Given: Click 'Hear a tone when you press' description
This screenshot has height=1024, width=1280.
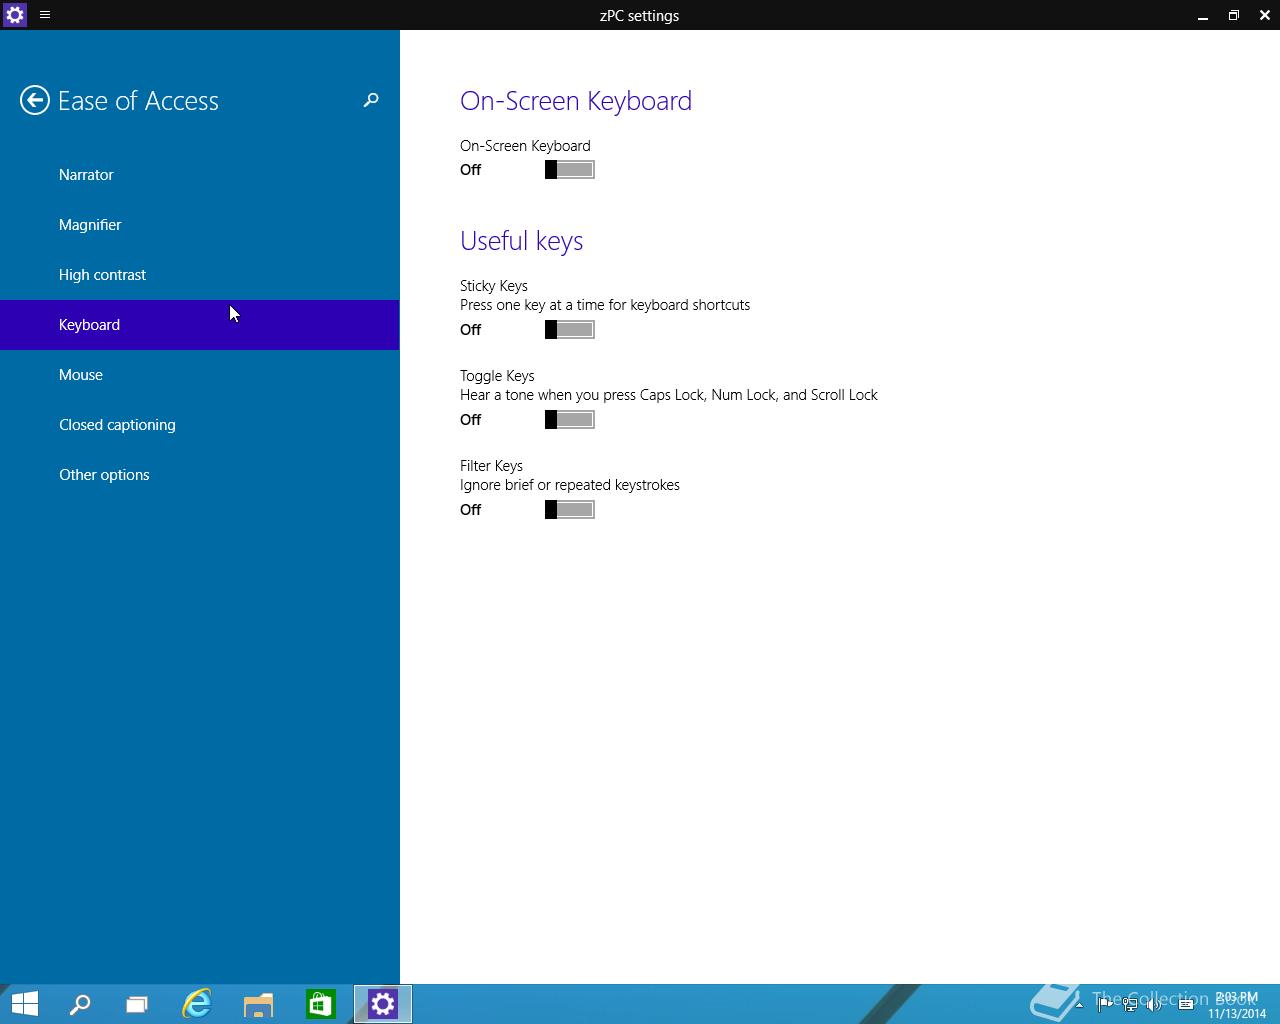Looking at the screenshot, I should [669, 395].
